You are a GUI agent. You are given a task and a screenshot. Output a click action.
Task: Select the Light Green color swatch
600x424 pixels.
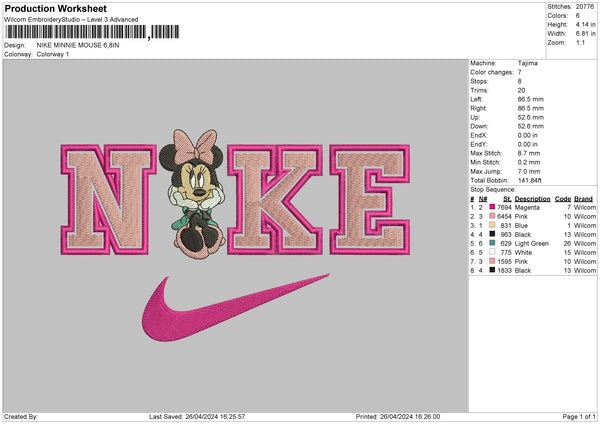[492, 243]
